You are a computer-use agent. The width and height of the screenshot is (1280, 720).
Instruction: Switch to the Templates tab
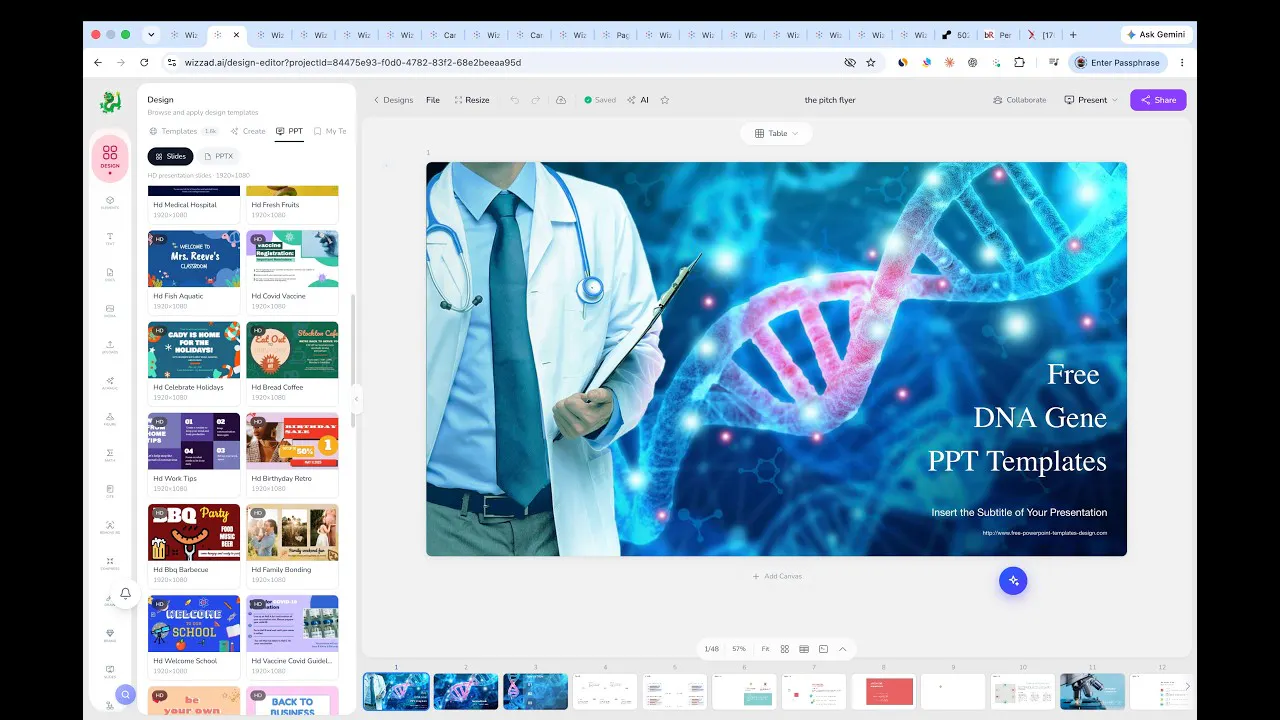pyautogui.click(x=183, y=131)
